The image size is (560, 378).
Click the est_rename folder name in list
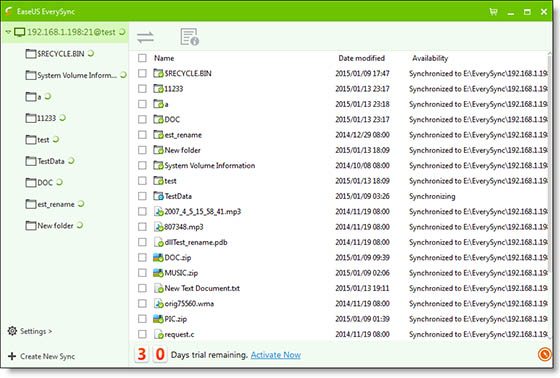click(183, 135)
